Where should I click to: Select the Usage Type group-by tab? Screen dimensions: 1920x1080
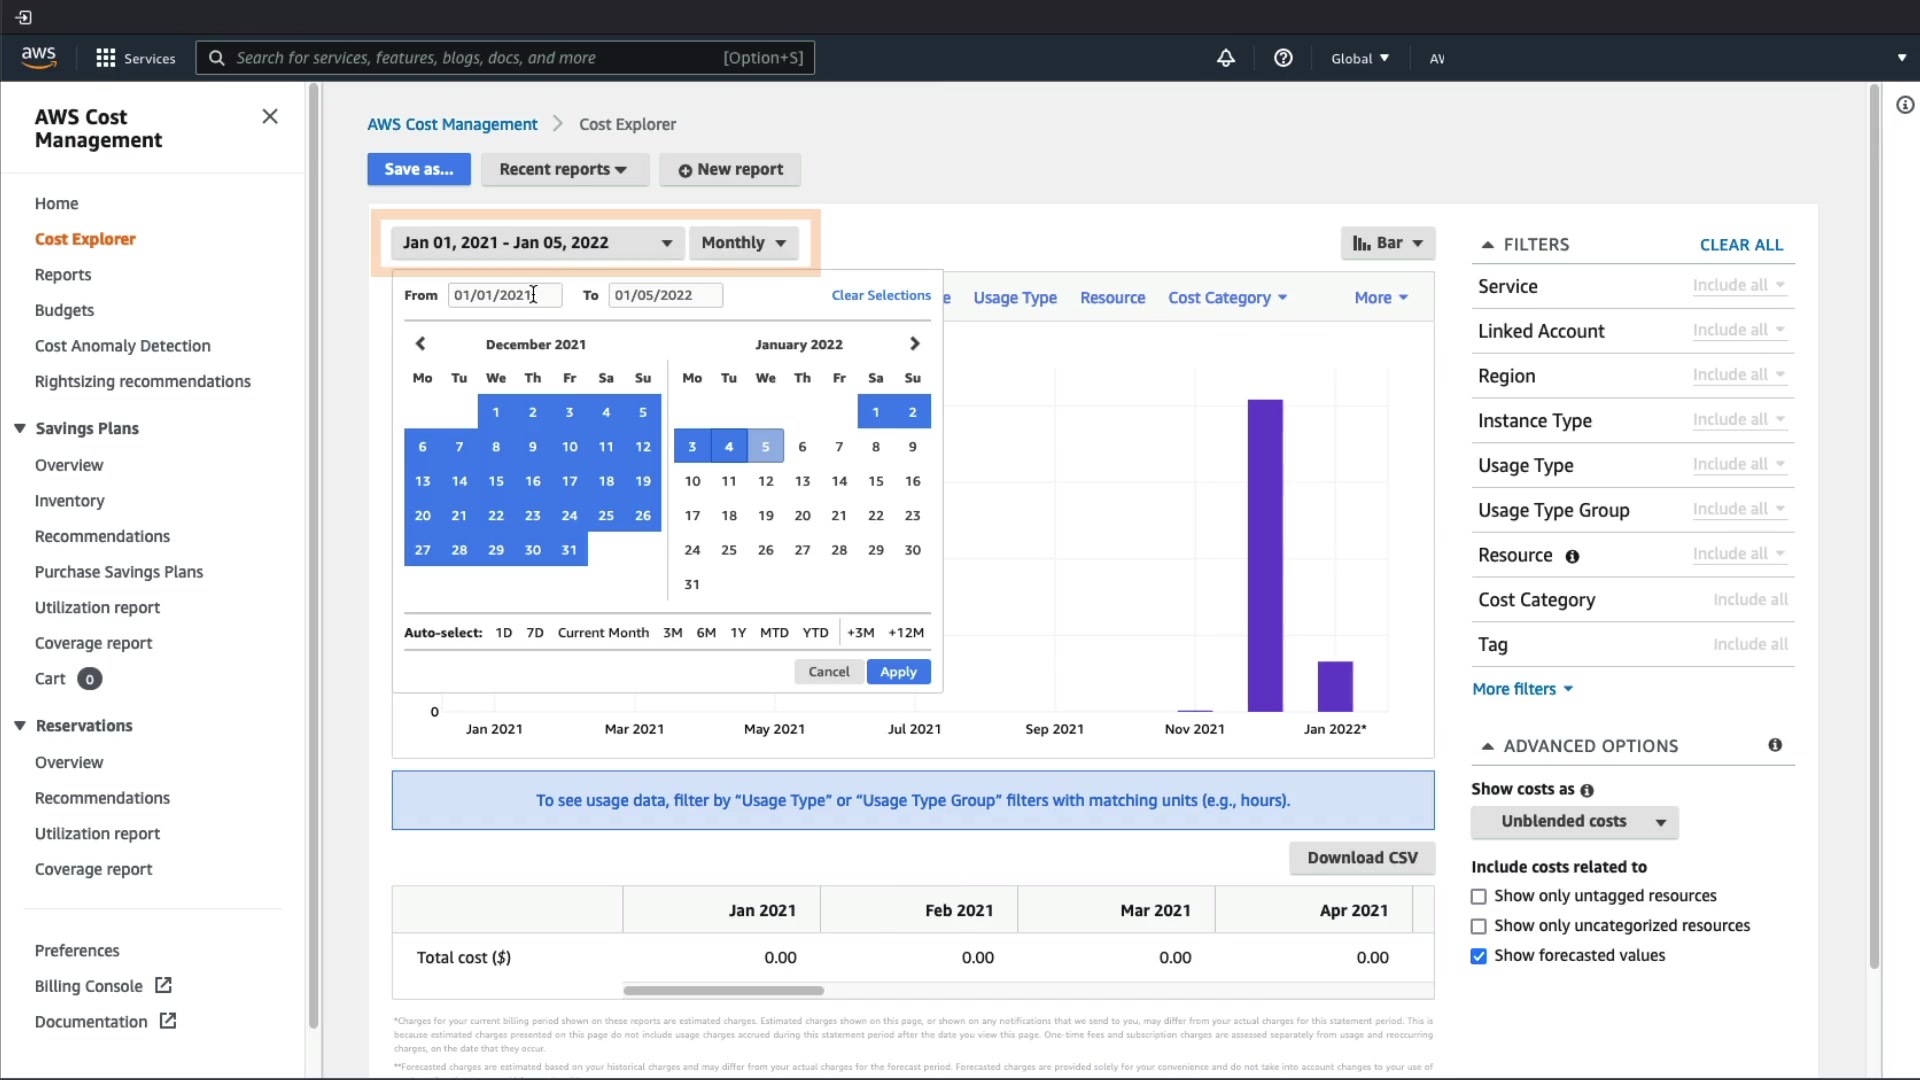pyautogui.click(x=1014, y=298)
